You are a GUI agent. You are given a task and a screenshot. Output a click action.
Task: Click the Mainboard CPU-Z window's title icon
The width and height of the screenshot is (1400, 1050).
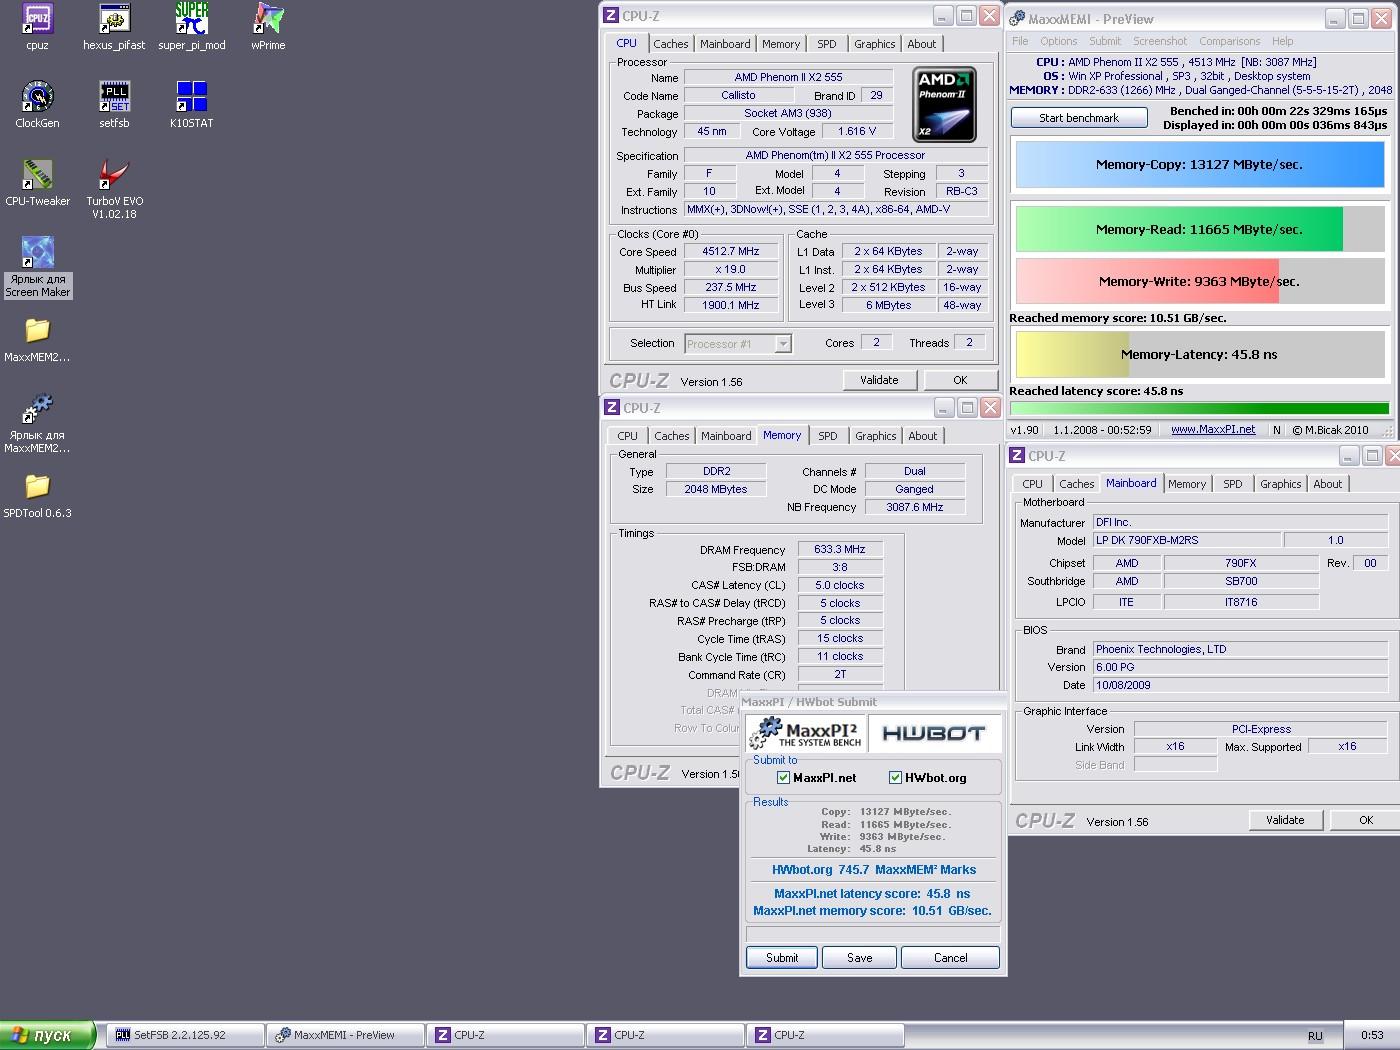pyautogui.click(x=1016, y=456)
